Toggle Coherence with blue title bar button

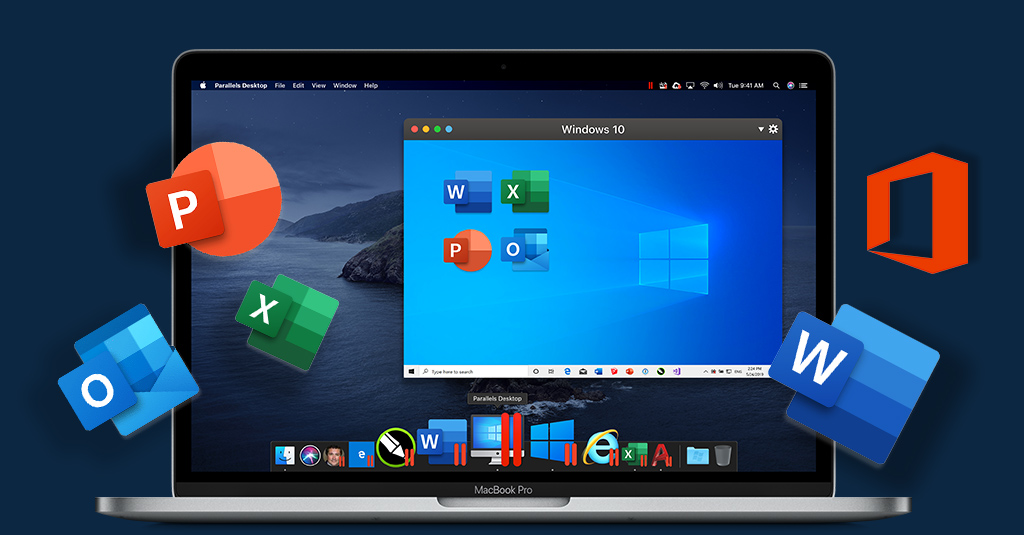click(x=449, y=129)
